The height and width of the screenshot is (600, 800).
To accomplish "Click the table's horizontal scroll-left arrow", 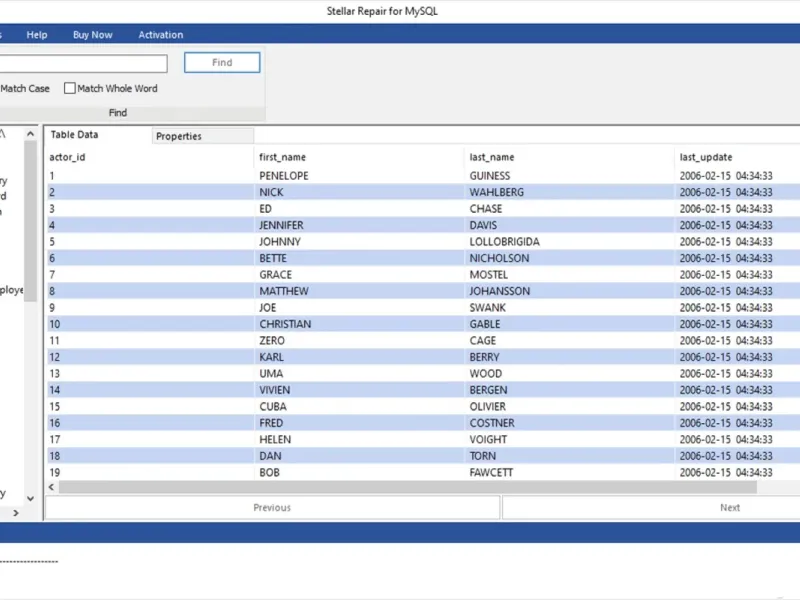I will point(51,487).
